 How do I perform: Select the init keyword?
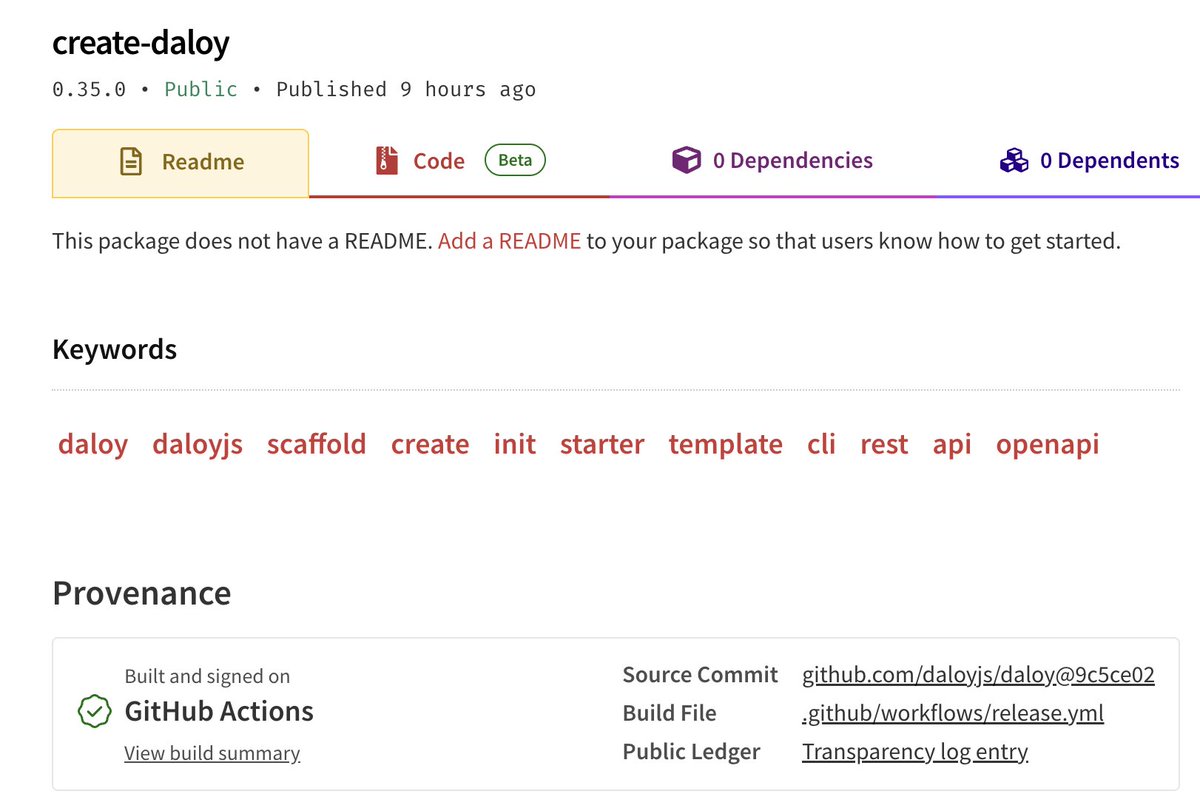(514, 444)
